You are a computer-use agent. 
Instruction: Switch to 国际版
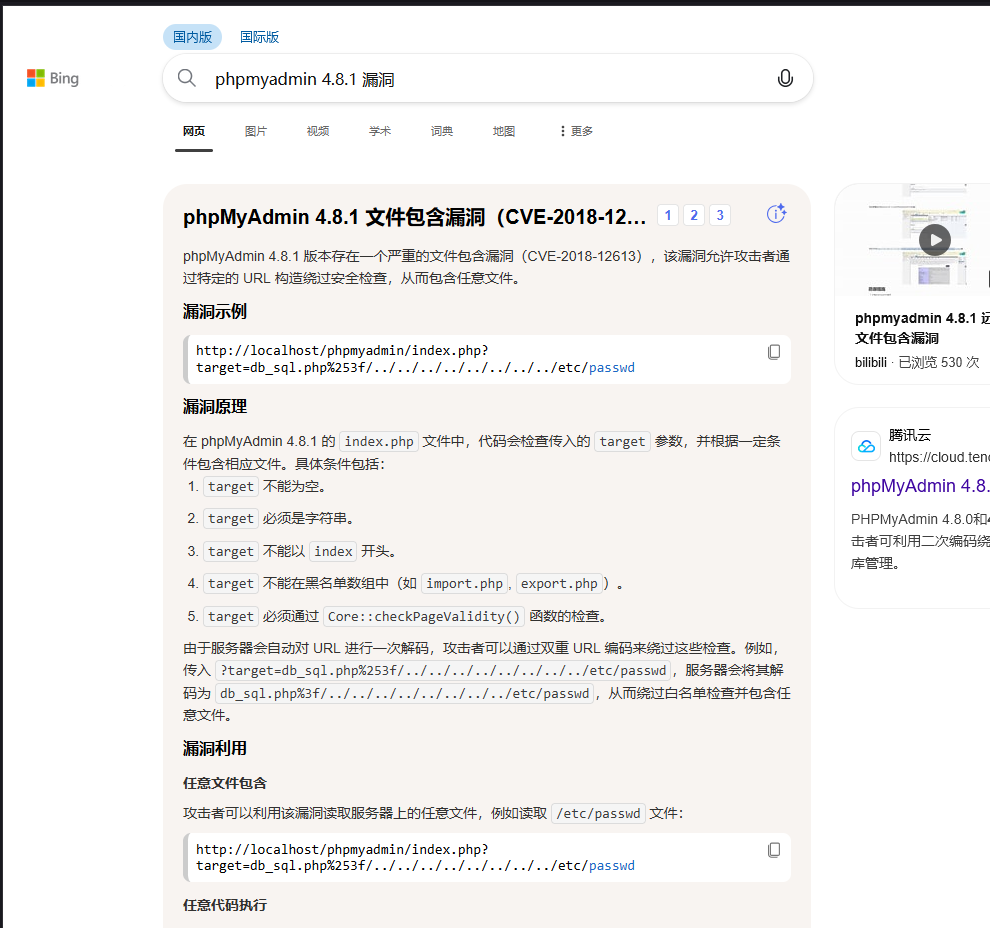(257, 36)
